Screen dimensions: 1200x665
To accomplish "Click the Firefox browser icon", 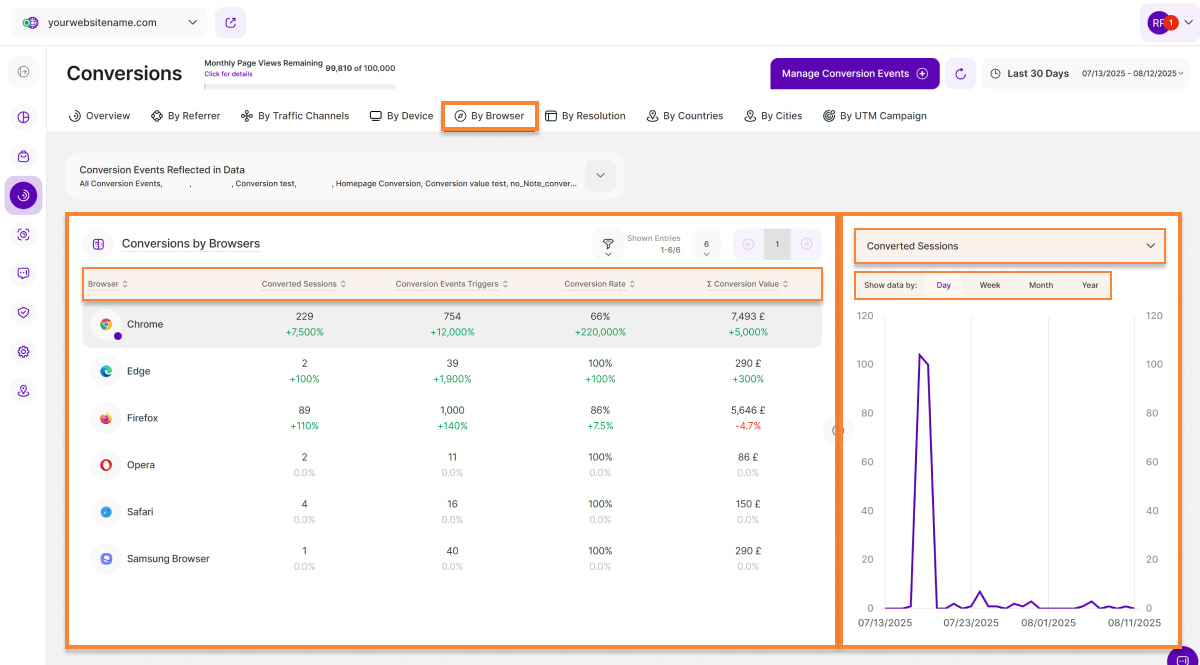I will pyautogui.click(x=105, y=418).
